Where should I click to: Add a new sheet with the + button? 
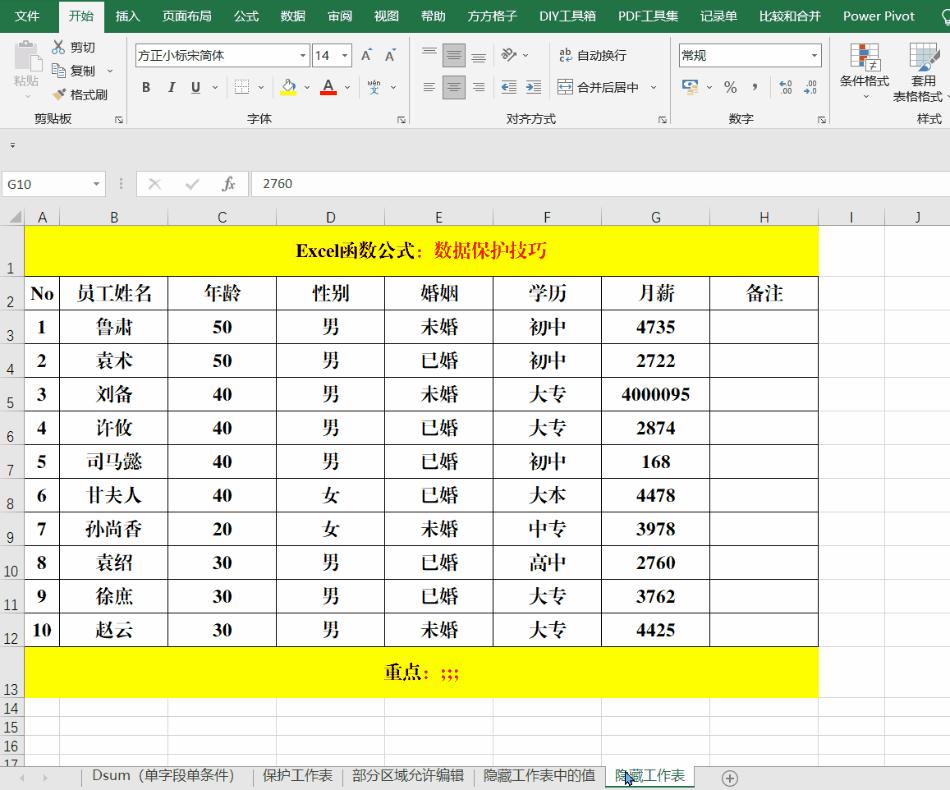(x=730, y=777)
